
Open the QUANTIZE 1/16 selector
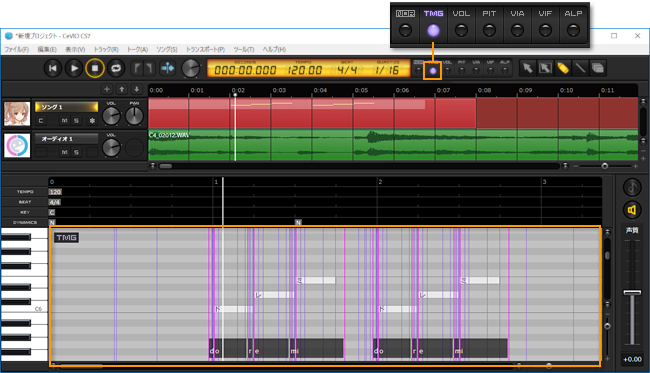(387, 70)
